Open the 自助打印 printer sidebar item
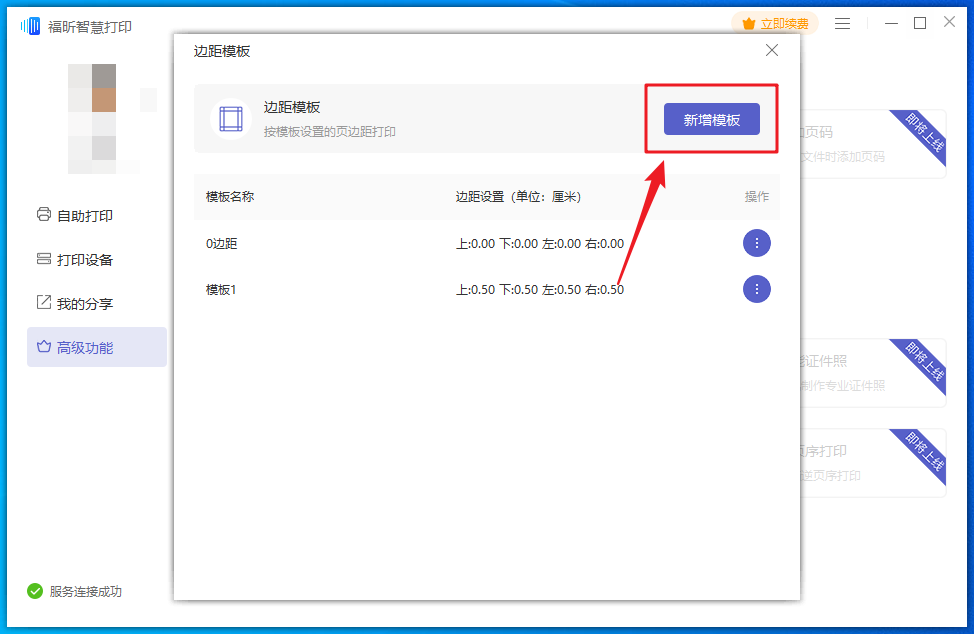This screenshot has width=974, height=634. pos(84,215)
